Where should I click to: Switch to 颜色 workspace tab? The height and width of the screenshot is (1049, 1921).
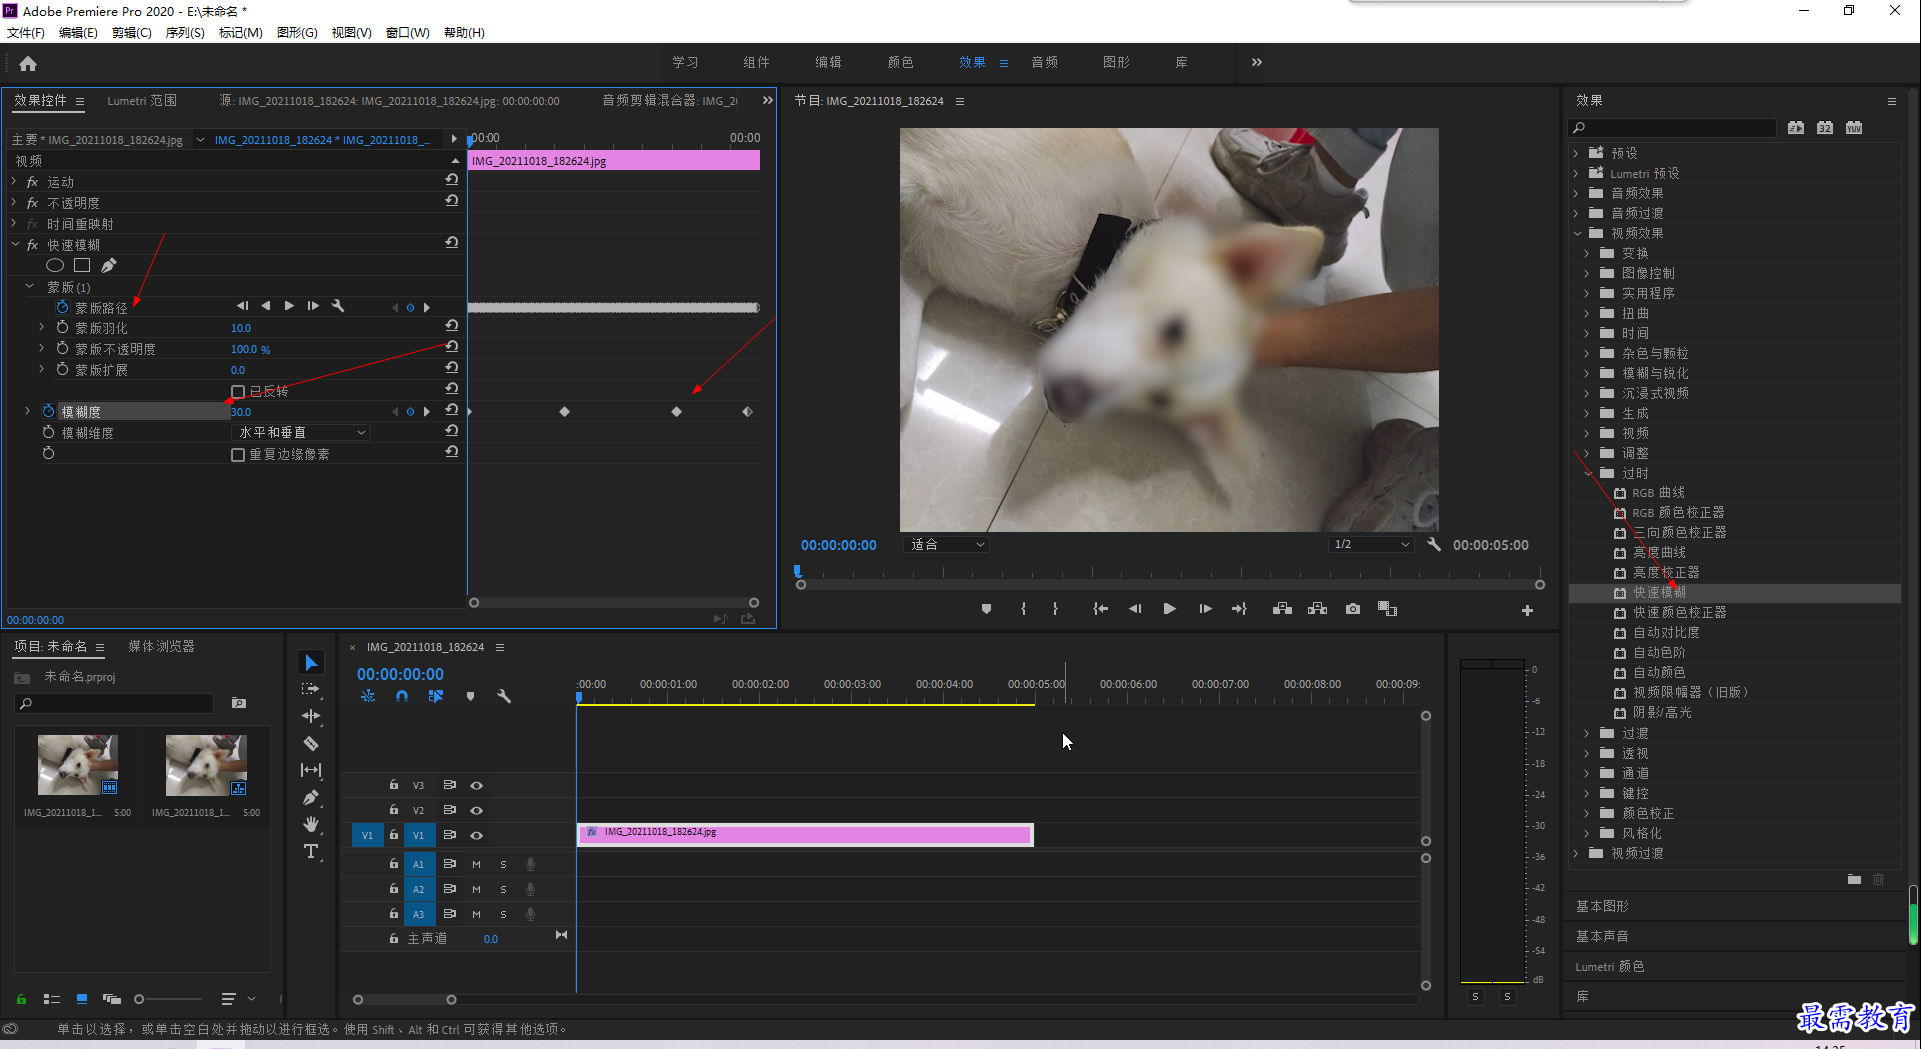click(x=901, y=62)
